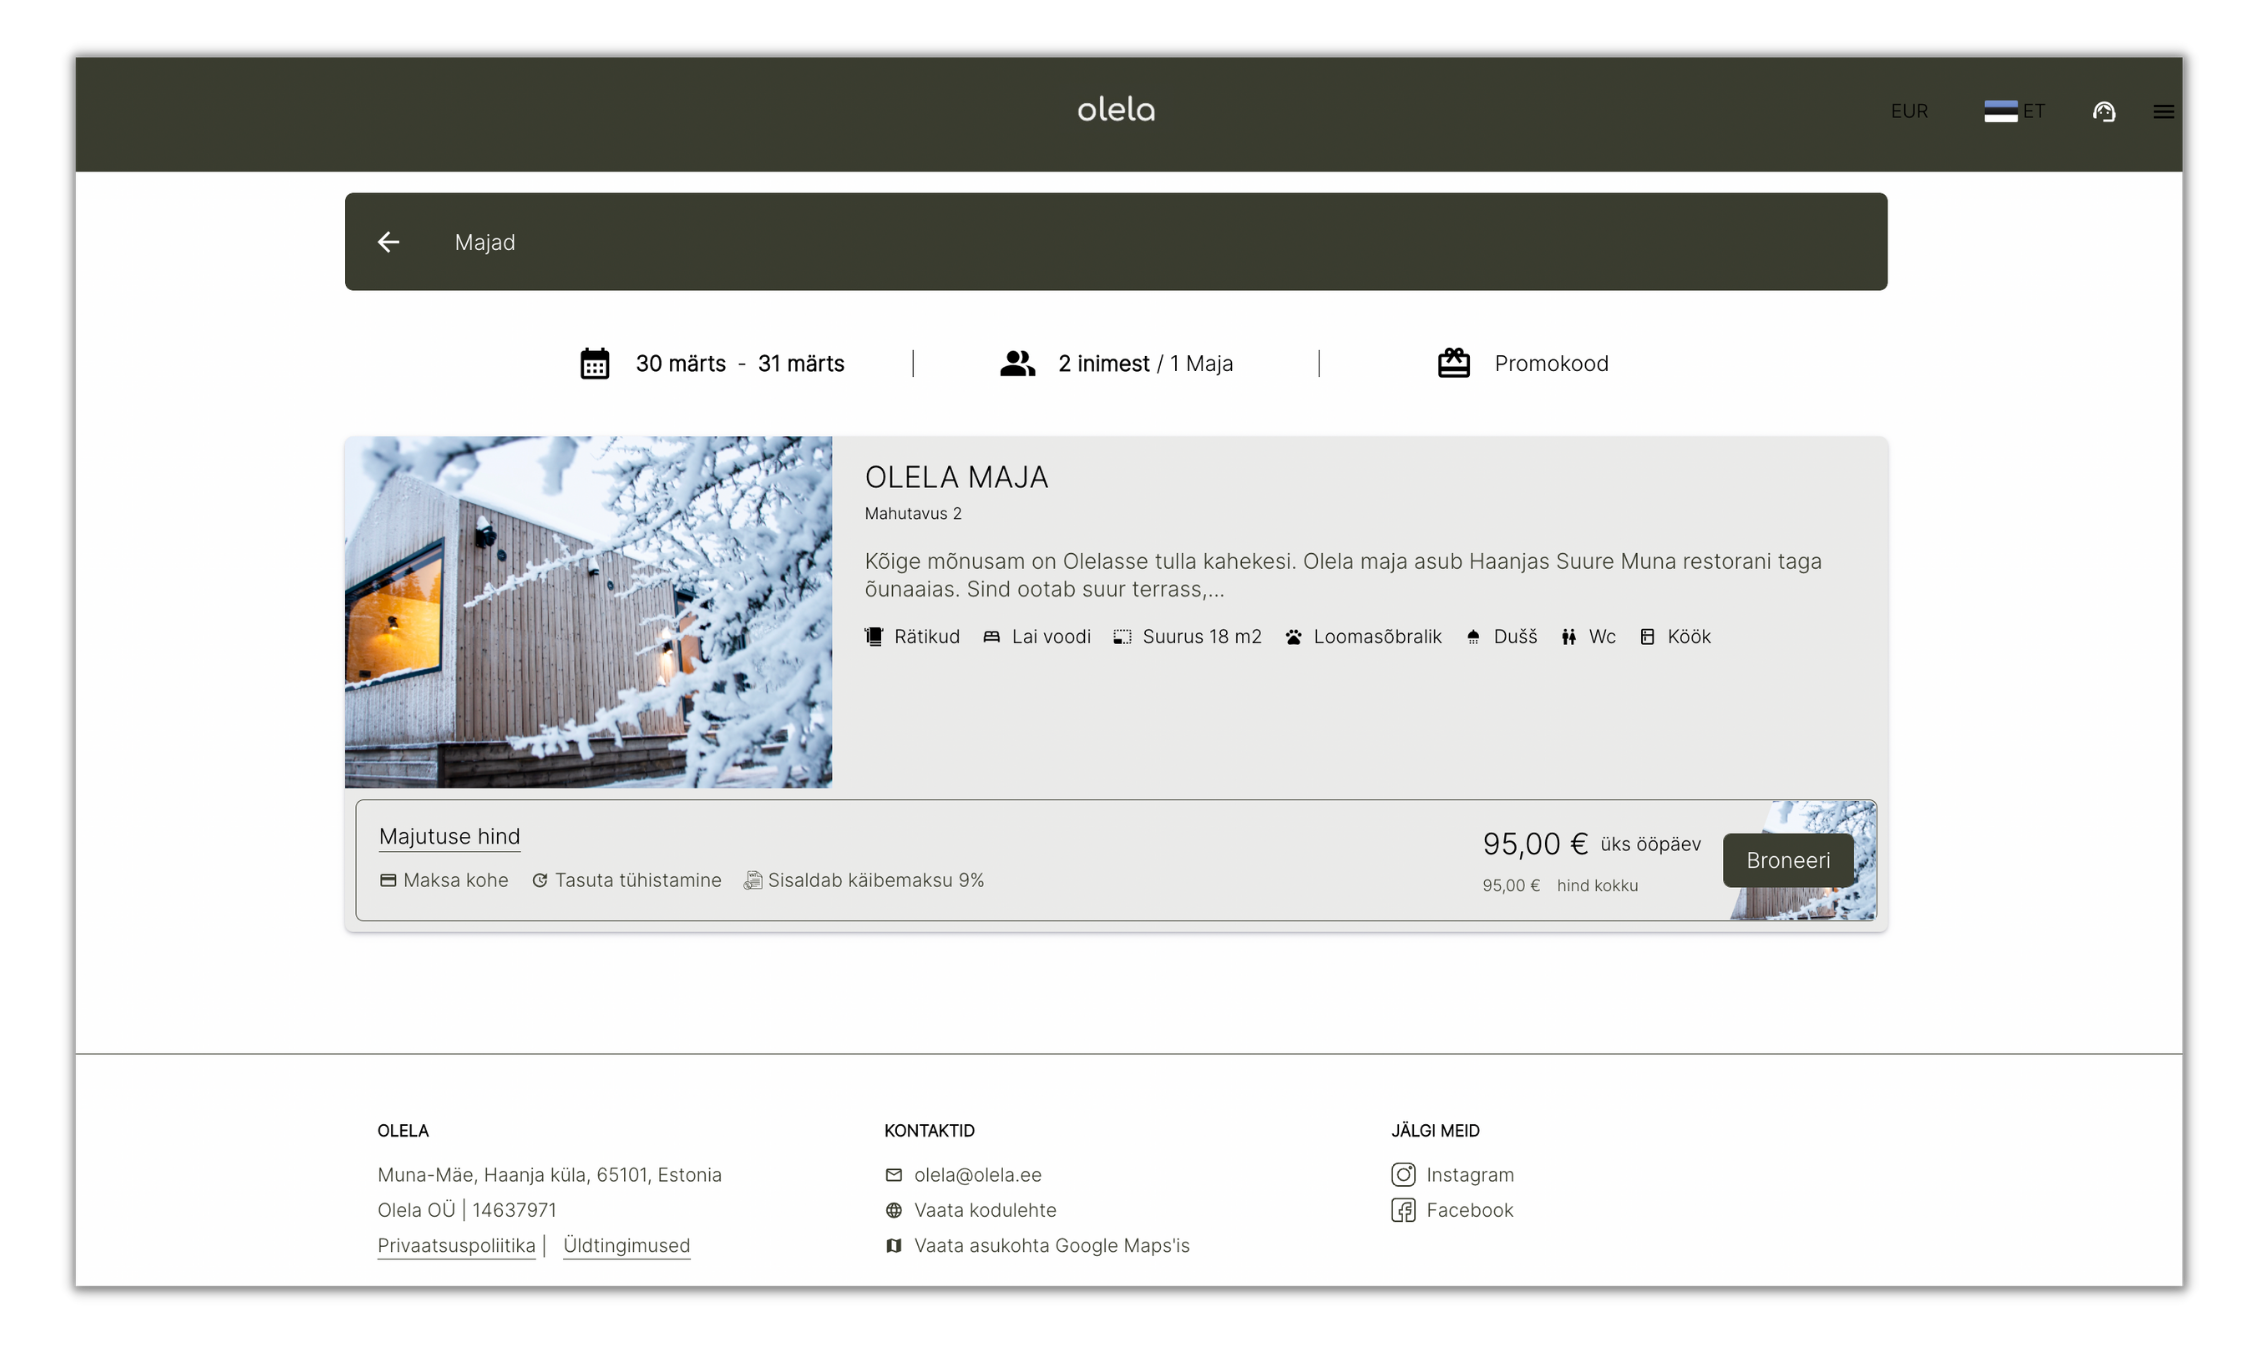Click the Olela OÜ | 14637971 text
The width and height of the screenshot is (2256, 1349).
[467, 1210]
